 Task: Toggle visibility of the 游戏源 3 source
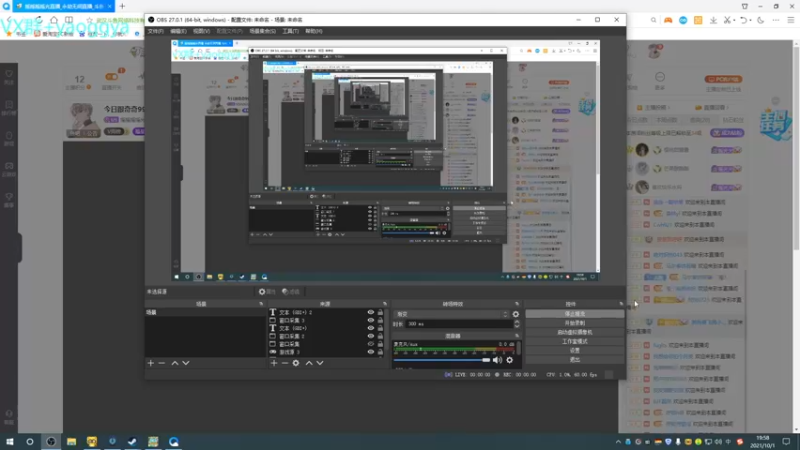[x=371, y=352]
